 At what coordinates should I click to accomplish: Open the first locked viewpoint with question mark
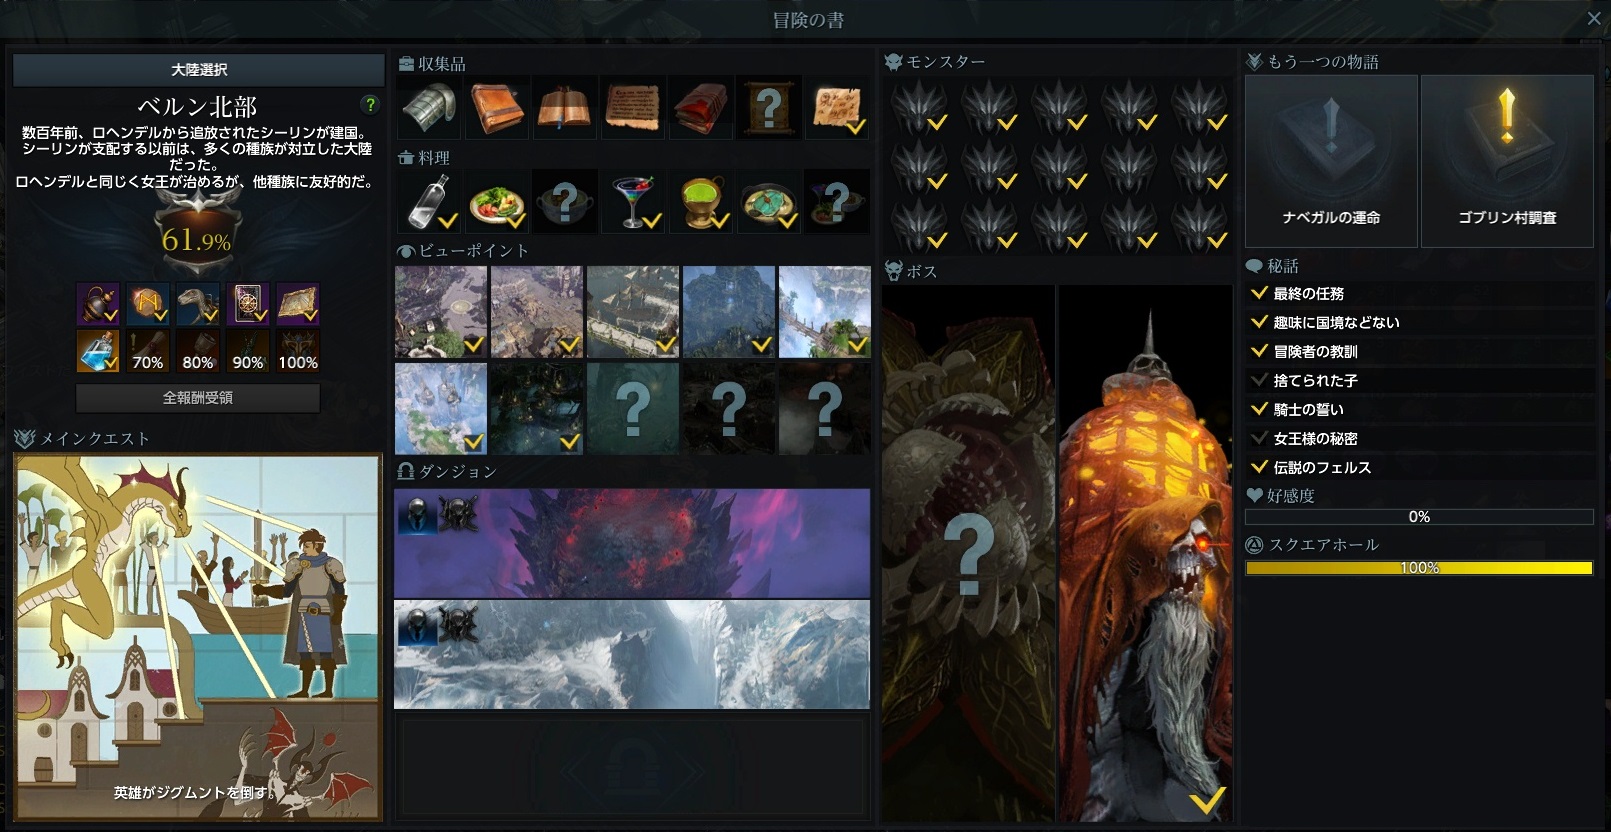(x=633, y=408)
